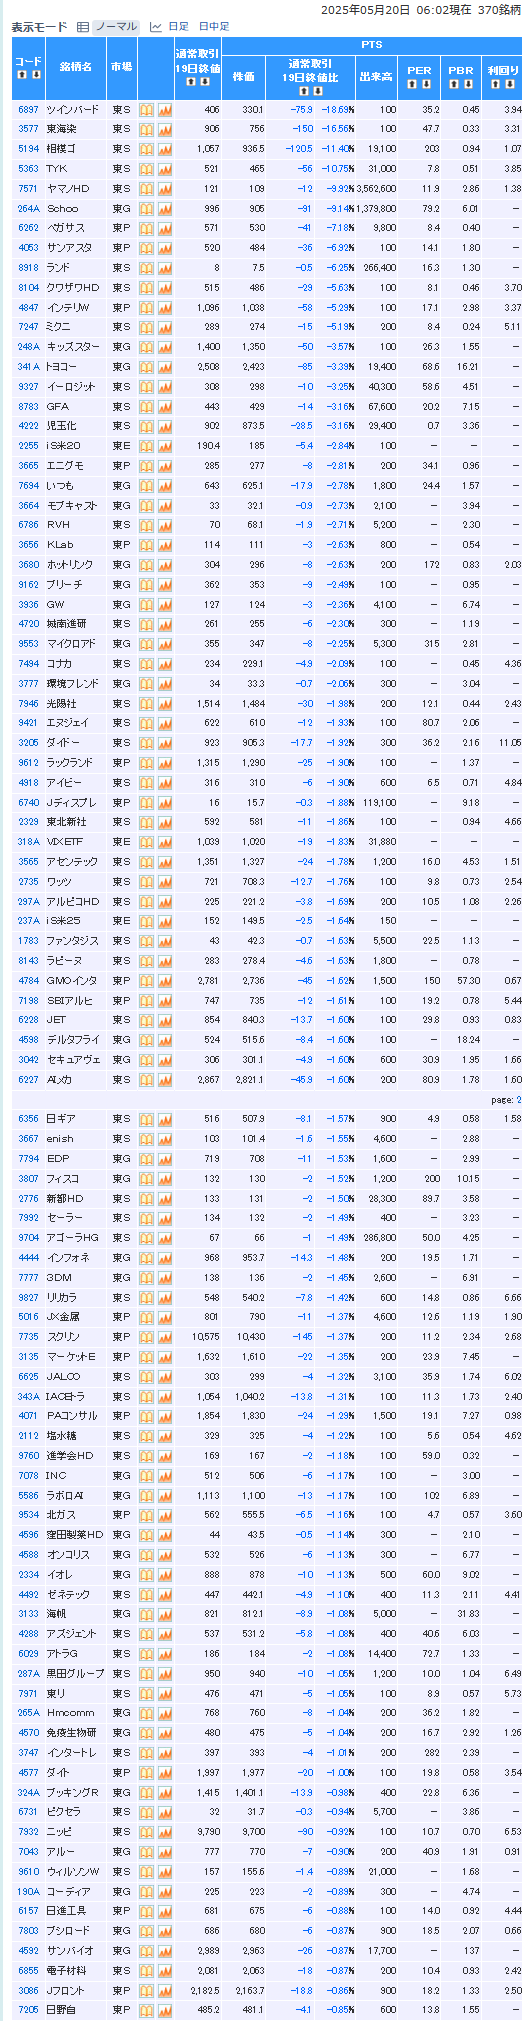Click 3,562,600 volume value
Screen dimensions: 532x2021
(377, 189)
